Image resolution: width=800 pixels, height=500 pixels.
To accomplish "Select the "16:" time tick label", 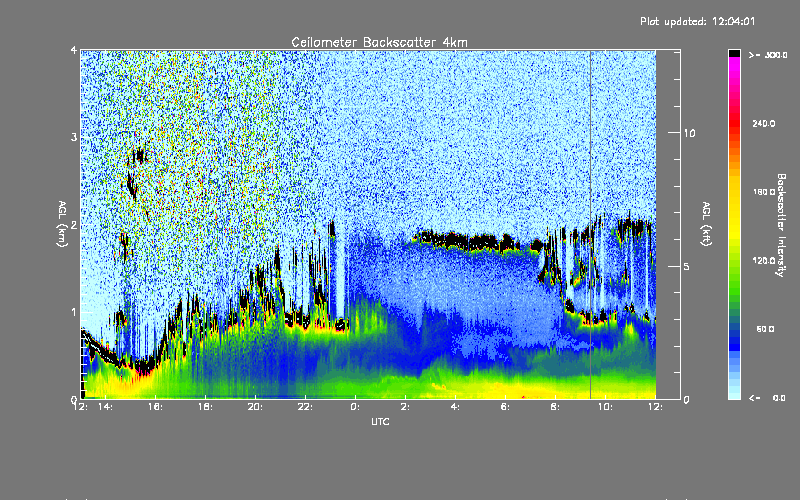I will (156, 407).
